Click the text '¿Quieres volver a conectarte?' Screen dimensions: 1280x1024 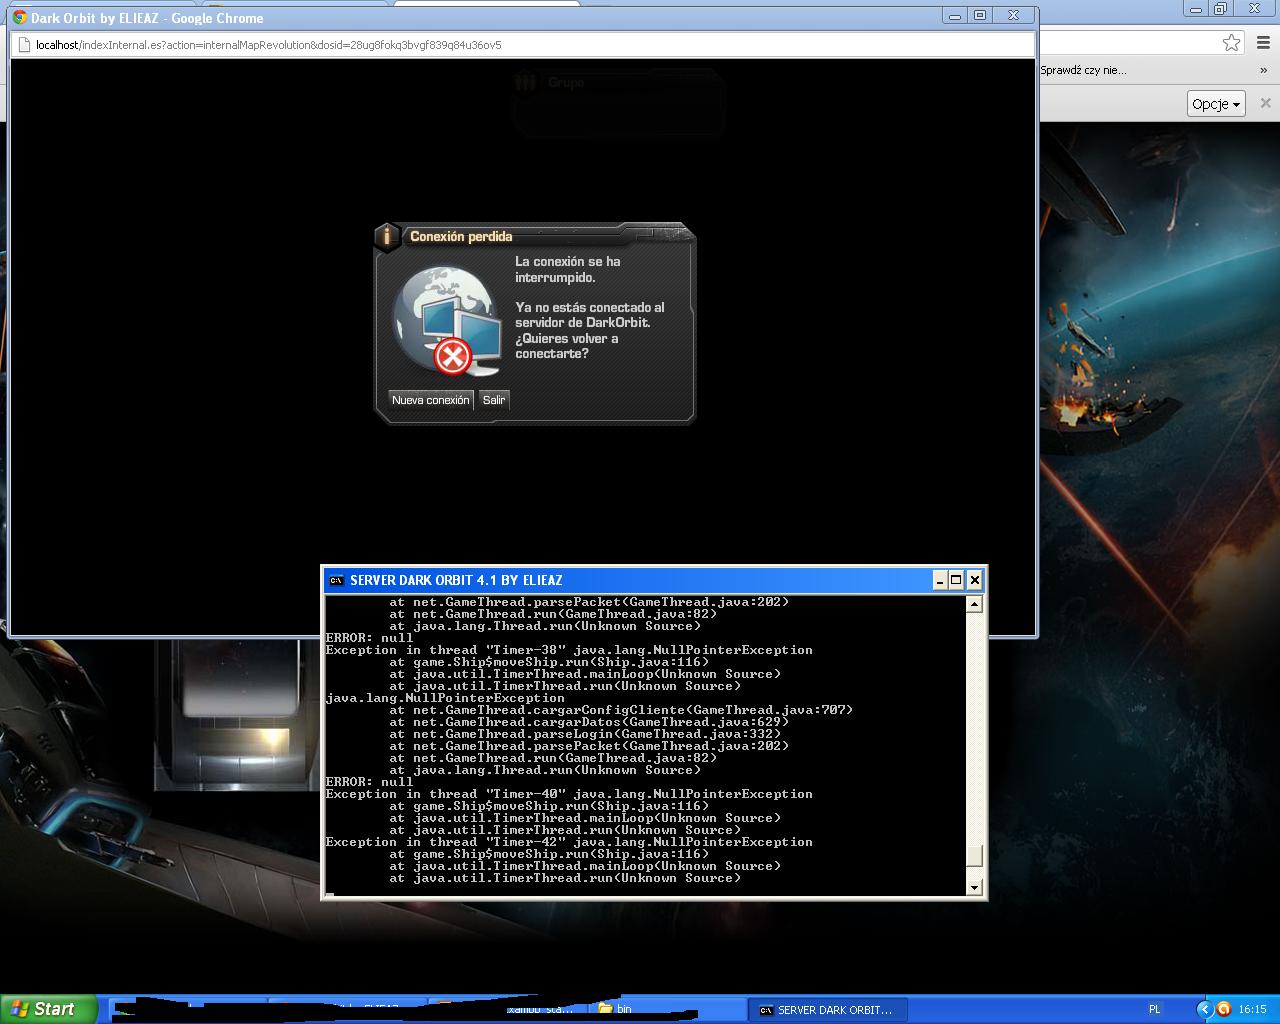coord(567,346)
